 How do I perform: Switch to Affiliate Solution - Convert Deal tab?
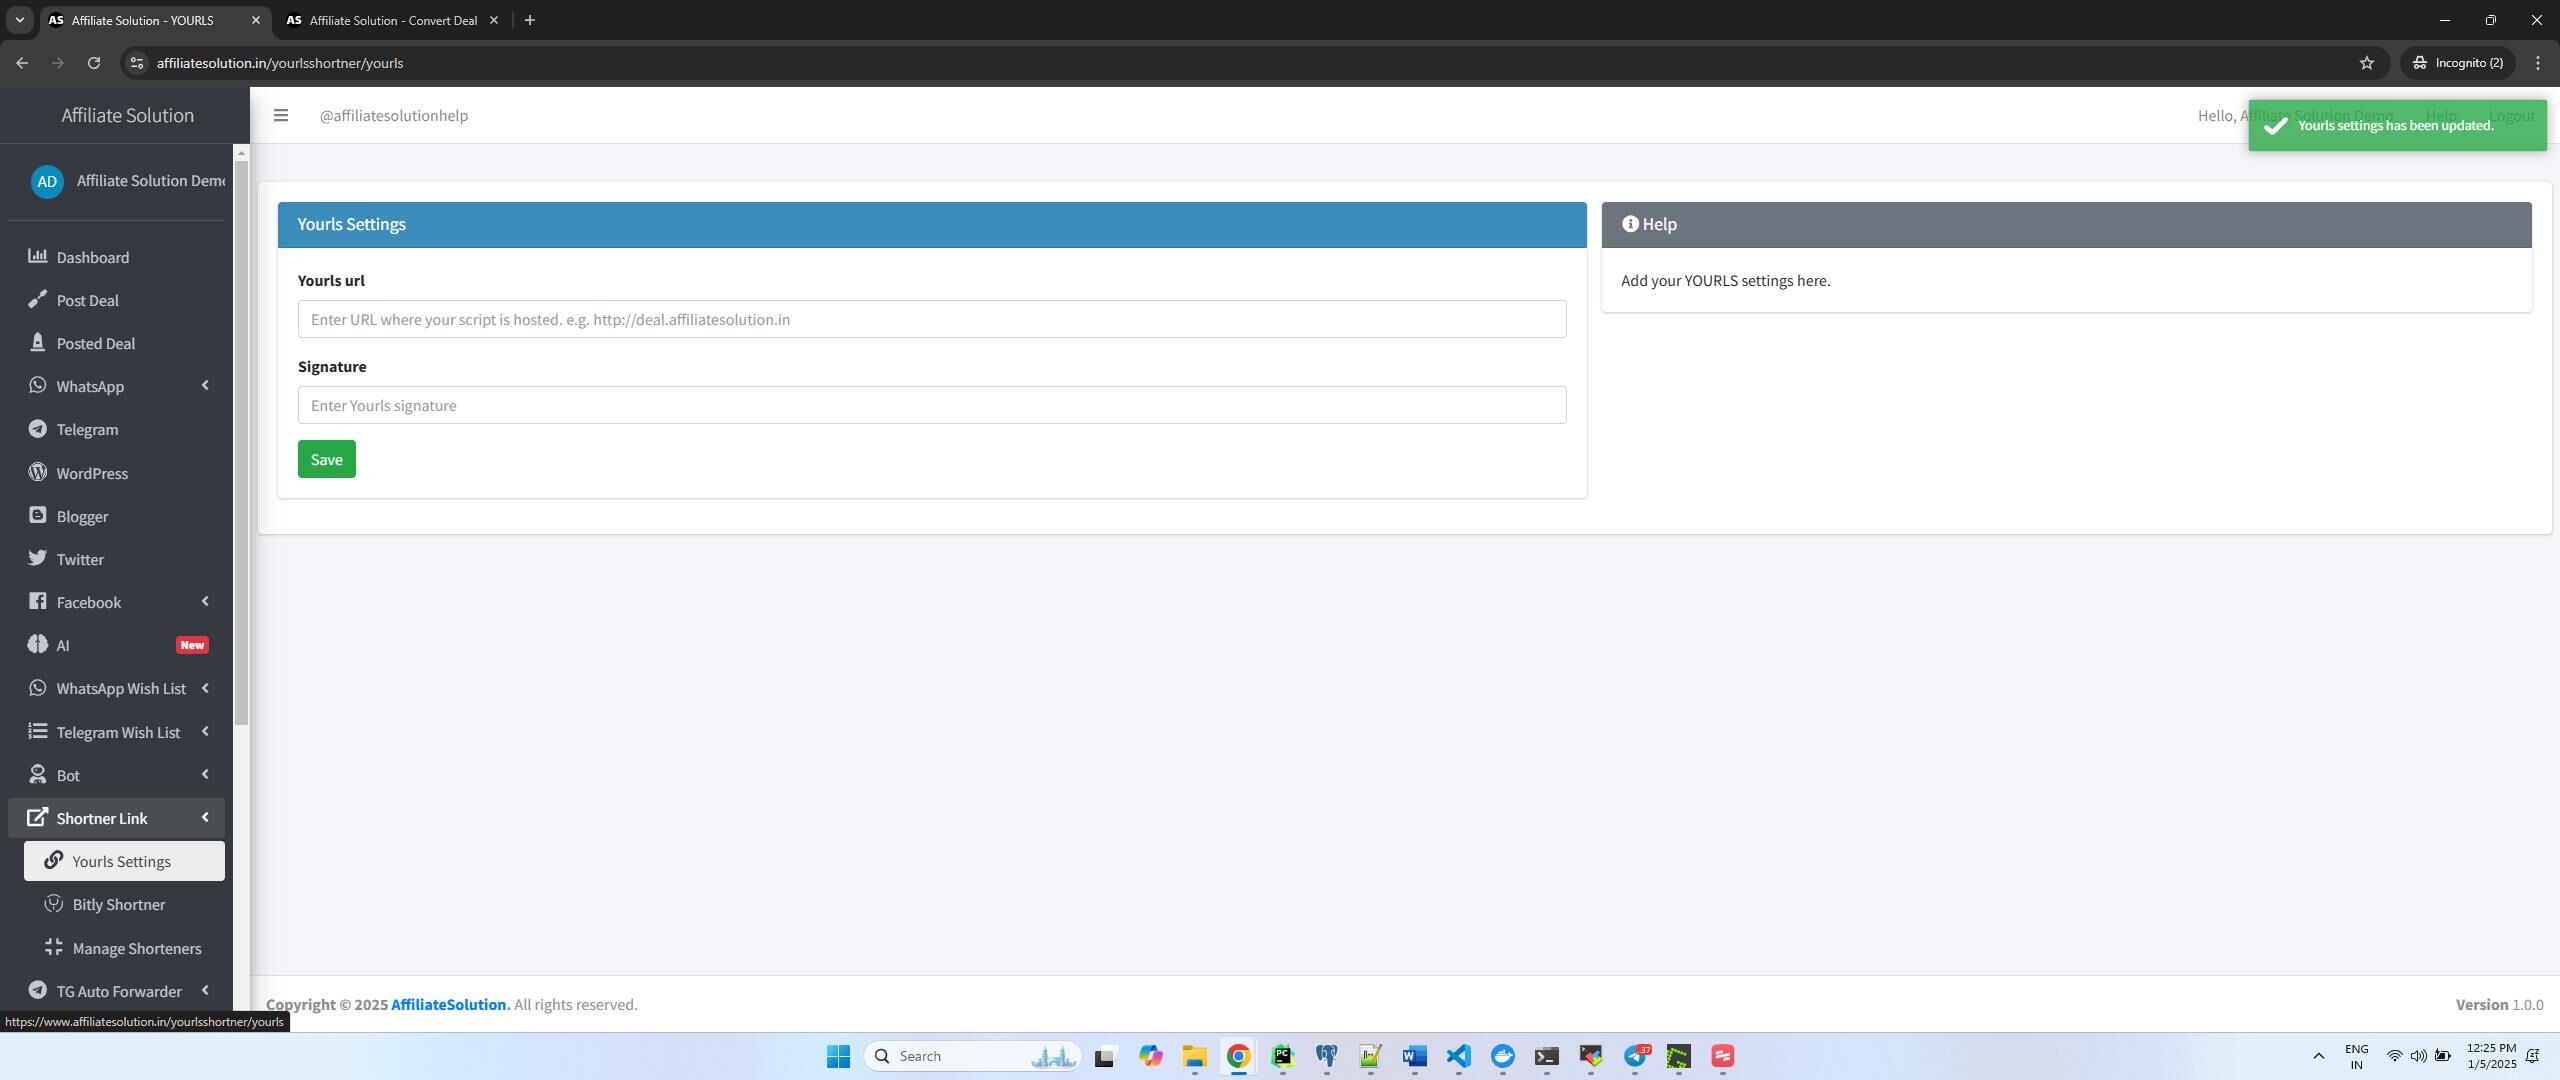pyautogui.click(x=393, y=20)
